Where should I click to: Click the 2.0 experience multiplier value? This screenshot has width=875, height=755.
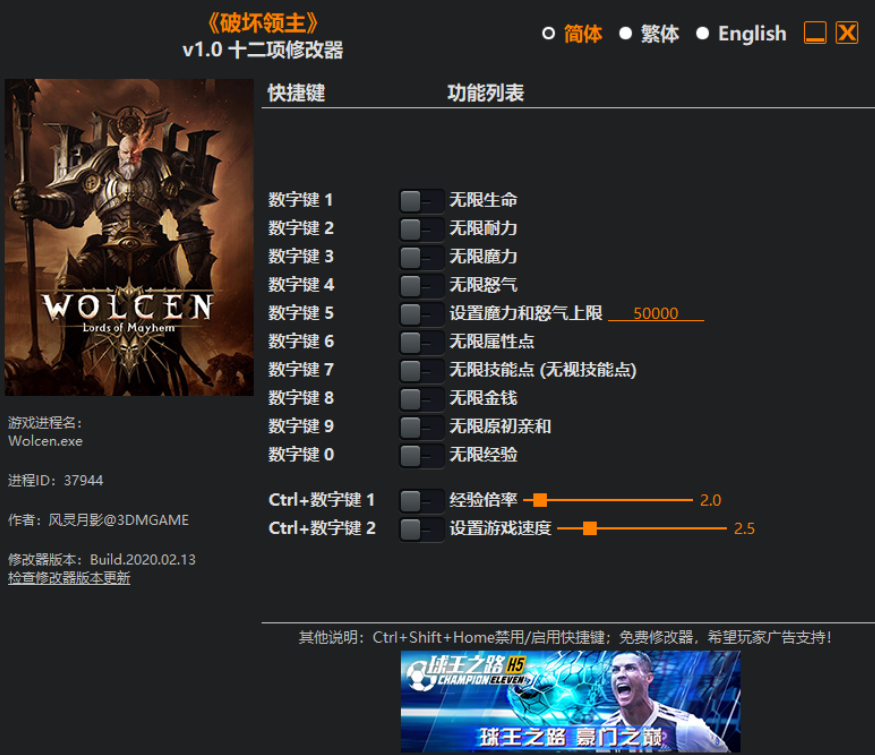[x=710, y=500]
